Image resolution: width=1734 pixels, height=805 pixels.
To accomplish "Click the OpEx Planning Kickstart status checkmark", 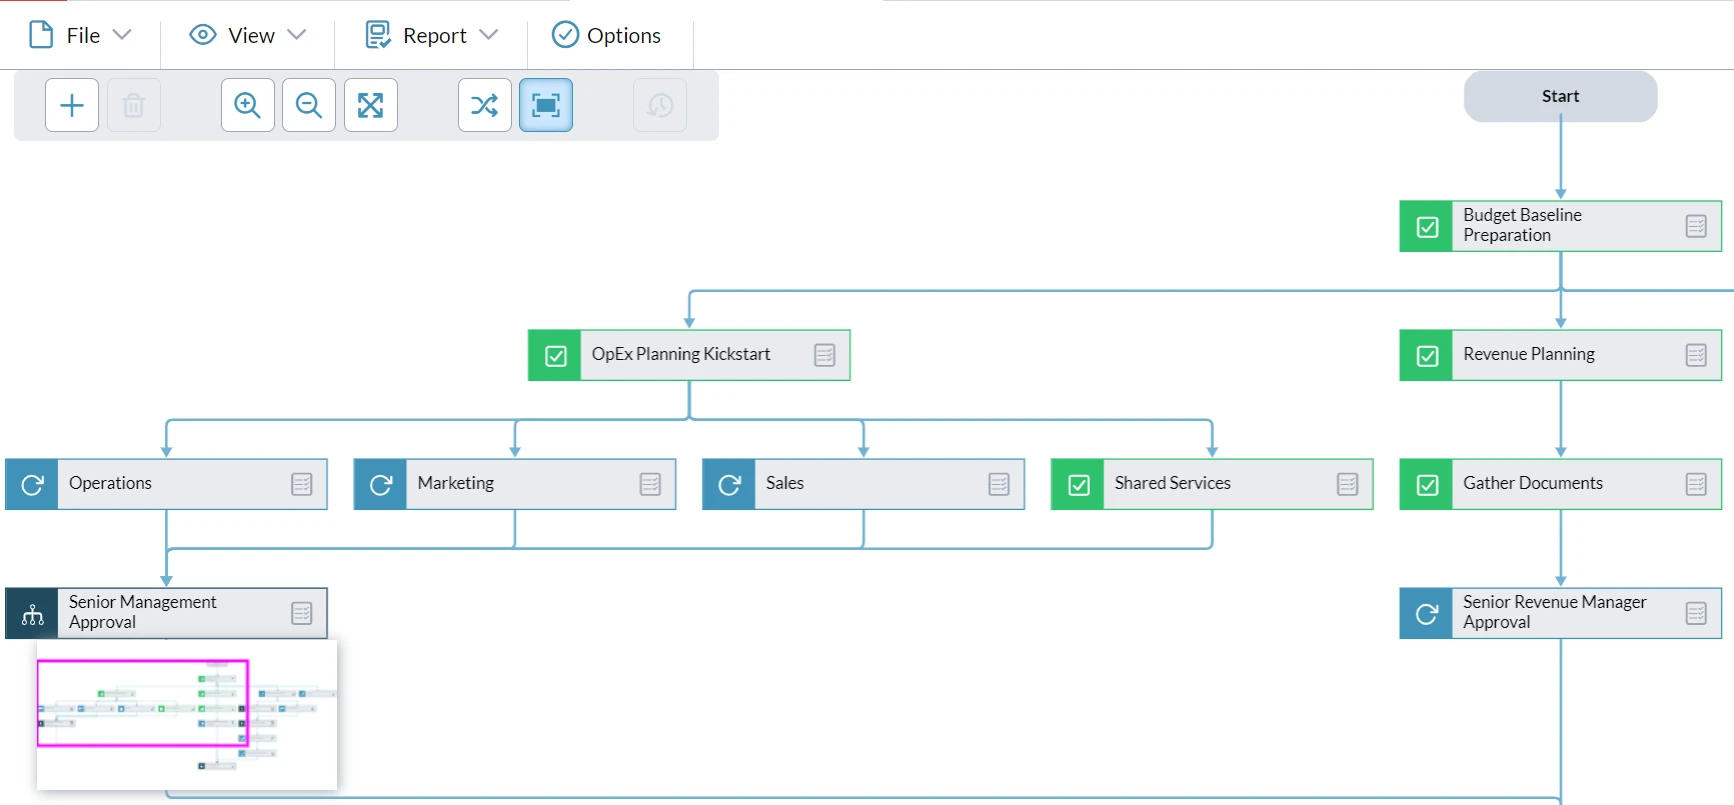I will (x=555, y=356).
